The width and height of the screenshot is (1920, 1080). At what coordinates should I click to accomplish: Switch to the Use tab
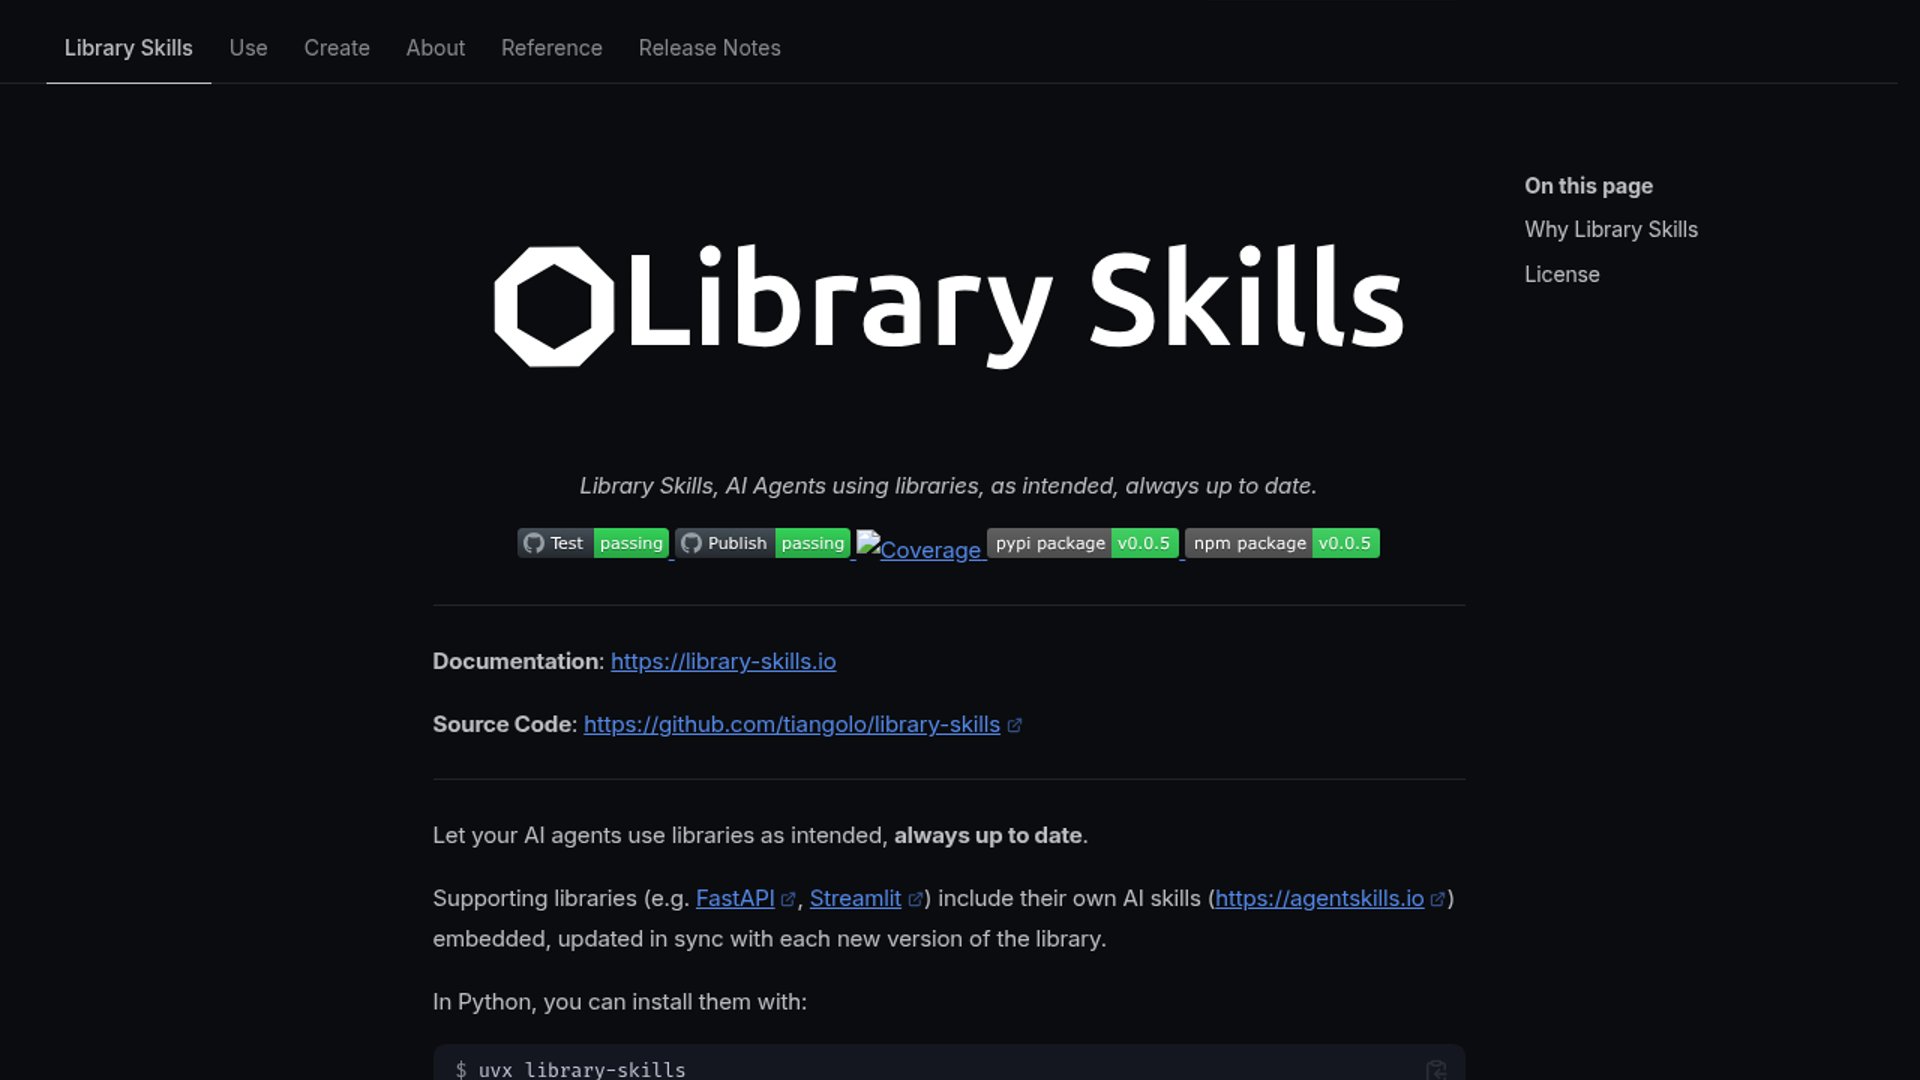coord(248,48)
